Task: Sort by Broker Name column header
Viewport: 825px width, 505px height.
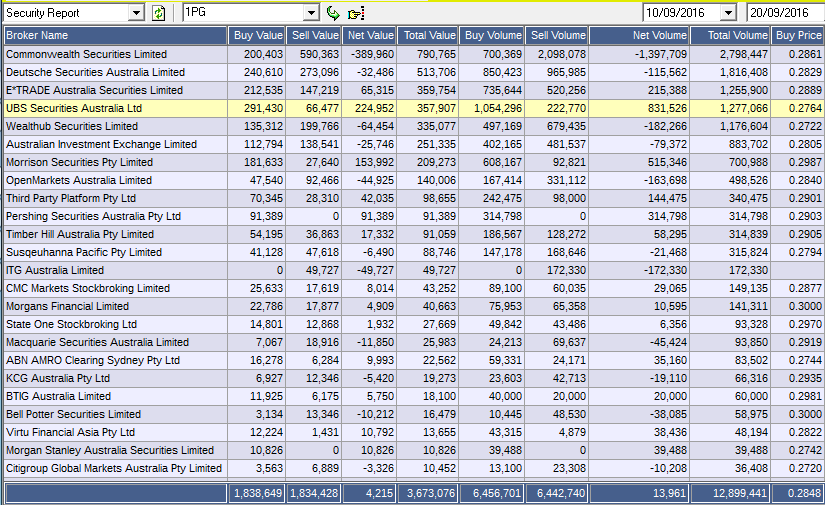Action: tap(116, 35)
